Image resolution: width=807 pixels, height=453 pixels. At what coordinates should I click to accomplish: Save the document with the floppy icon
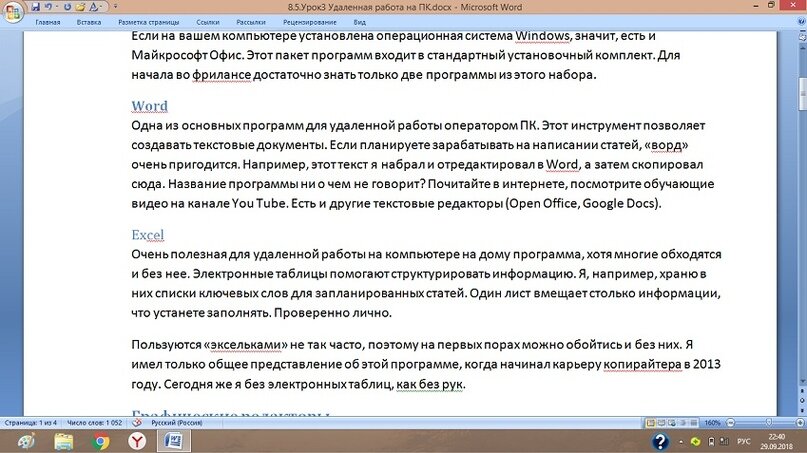pos(35,7)
